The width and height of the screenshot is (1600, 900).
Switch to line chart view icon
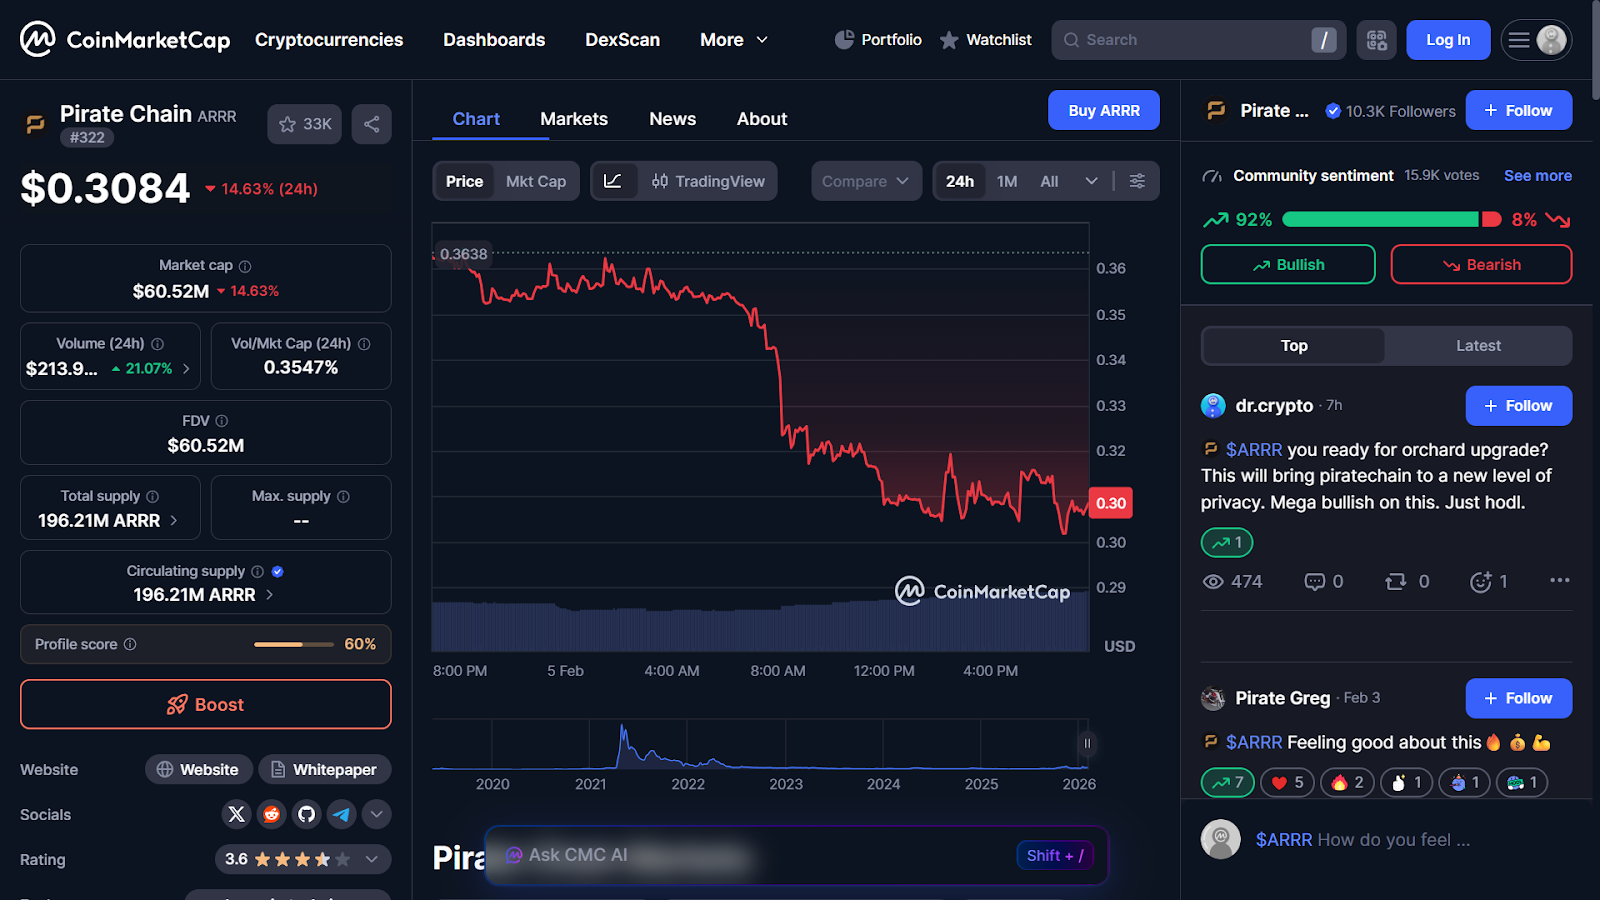(613, 181)
